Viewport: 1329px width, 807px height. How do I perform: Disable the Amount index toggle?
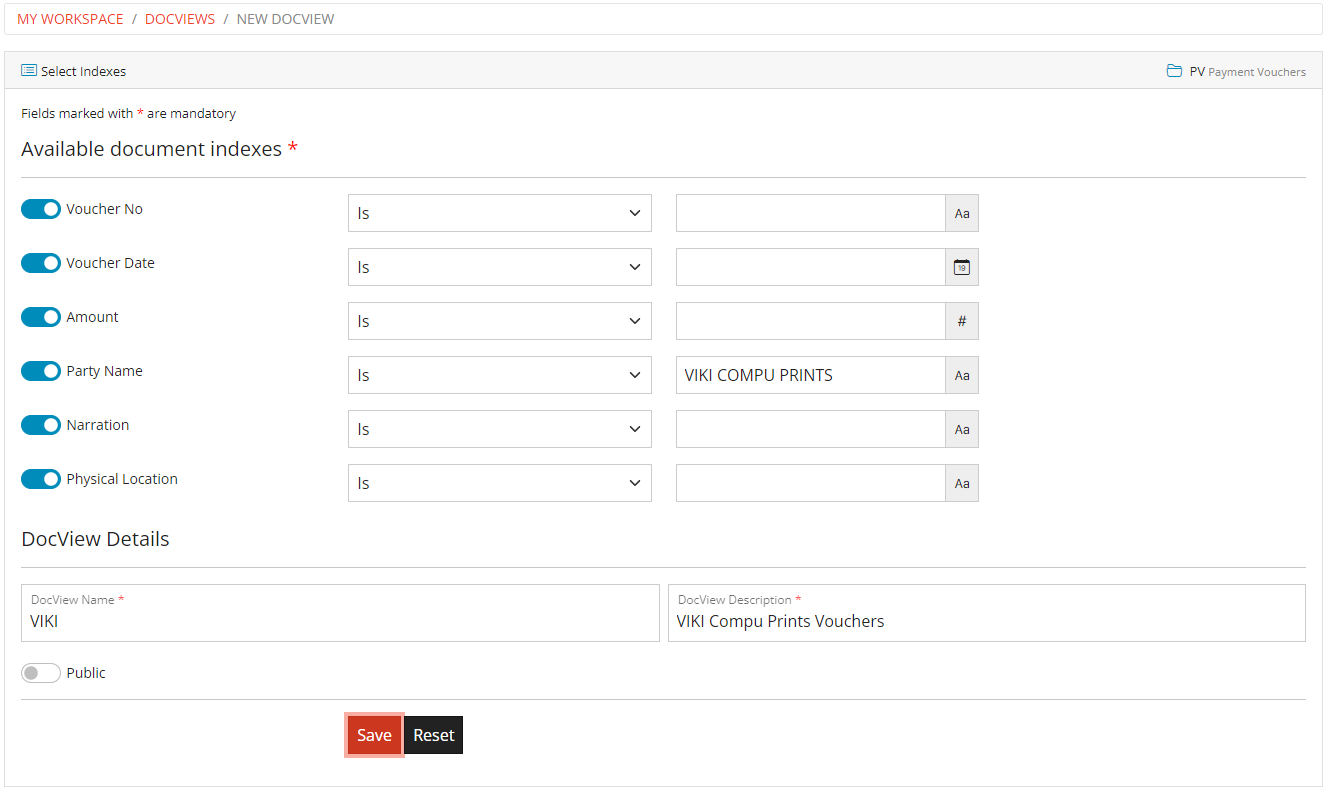click(x=41, y=317)
